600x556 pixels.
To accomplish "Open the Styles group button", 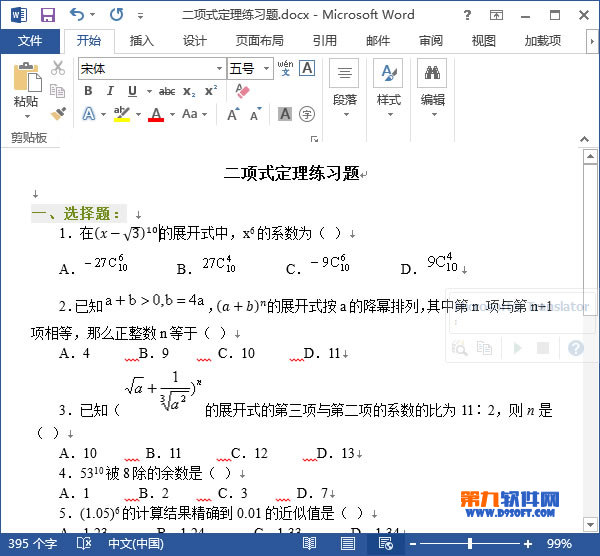I will (x=388, y=88).
